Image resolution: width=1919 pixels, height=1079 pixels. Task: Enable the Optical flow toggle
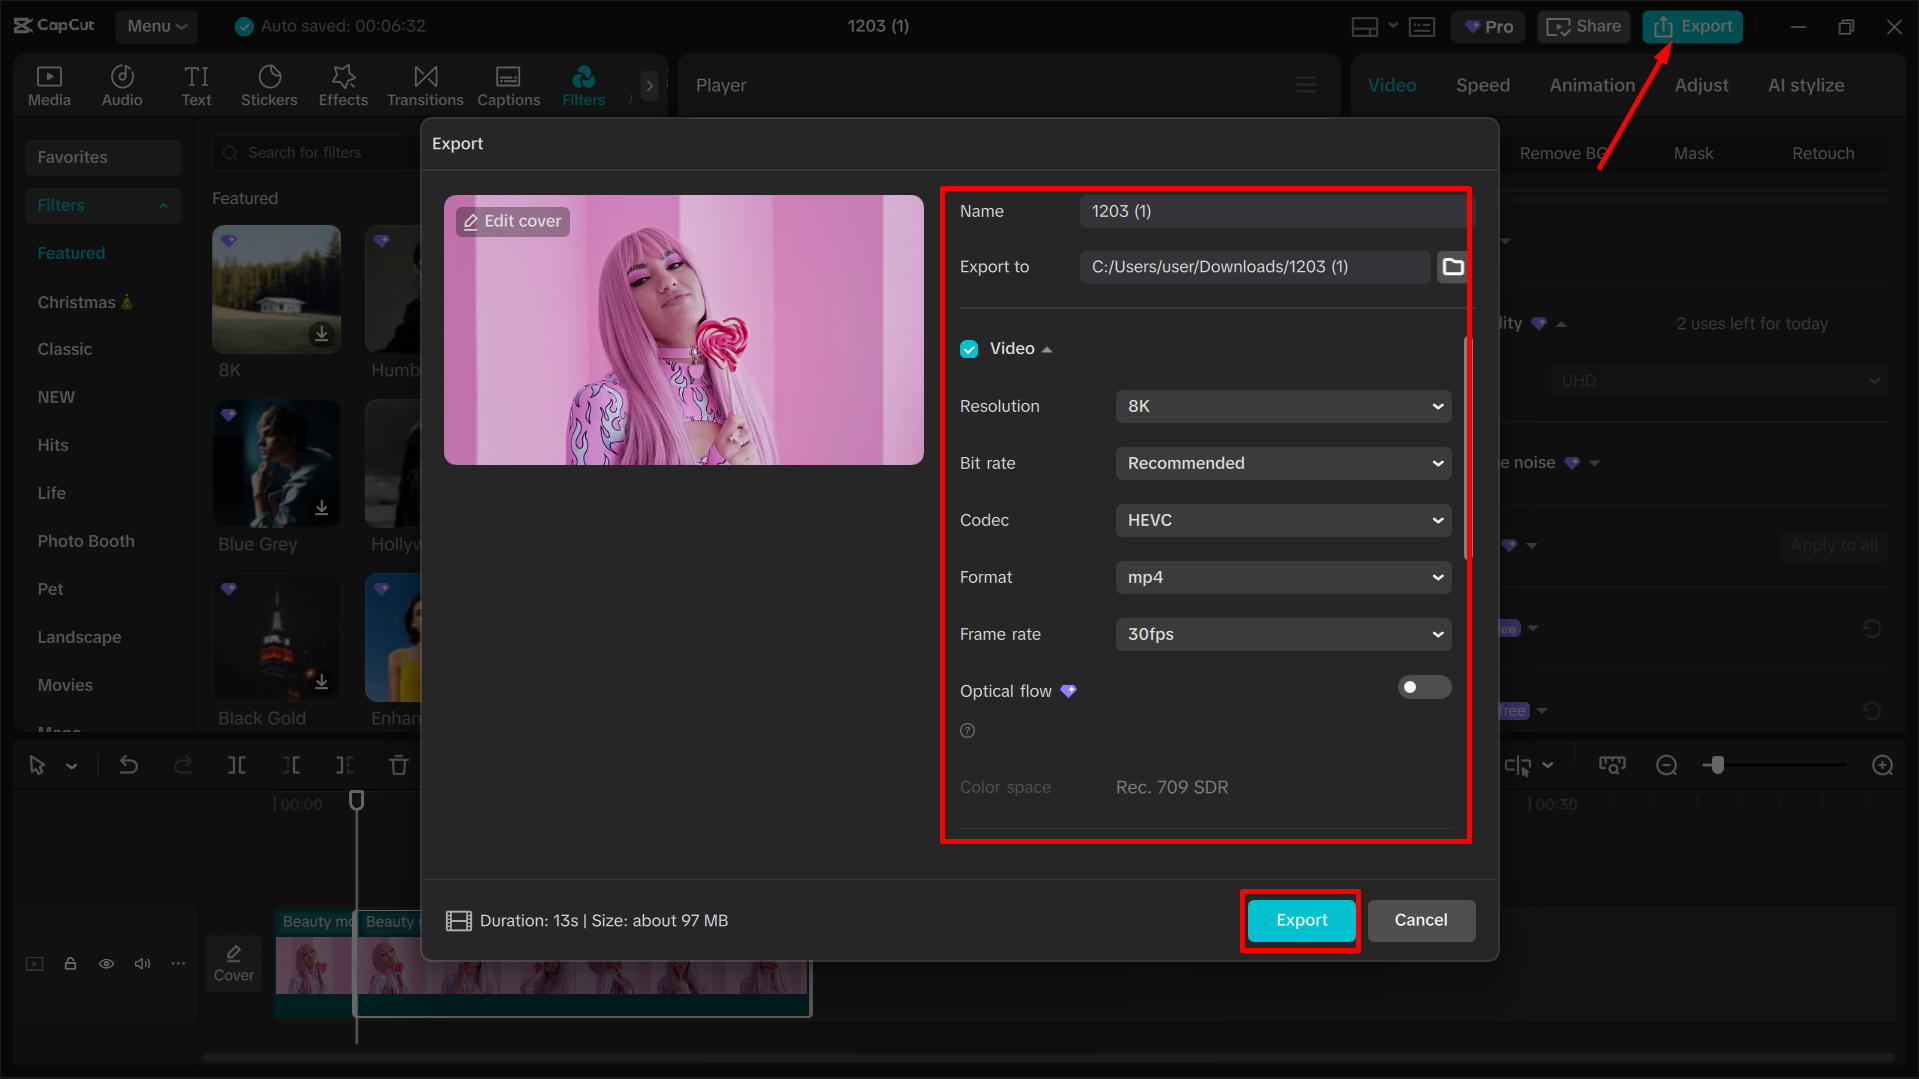pos(1423,687)
